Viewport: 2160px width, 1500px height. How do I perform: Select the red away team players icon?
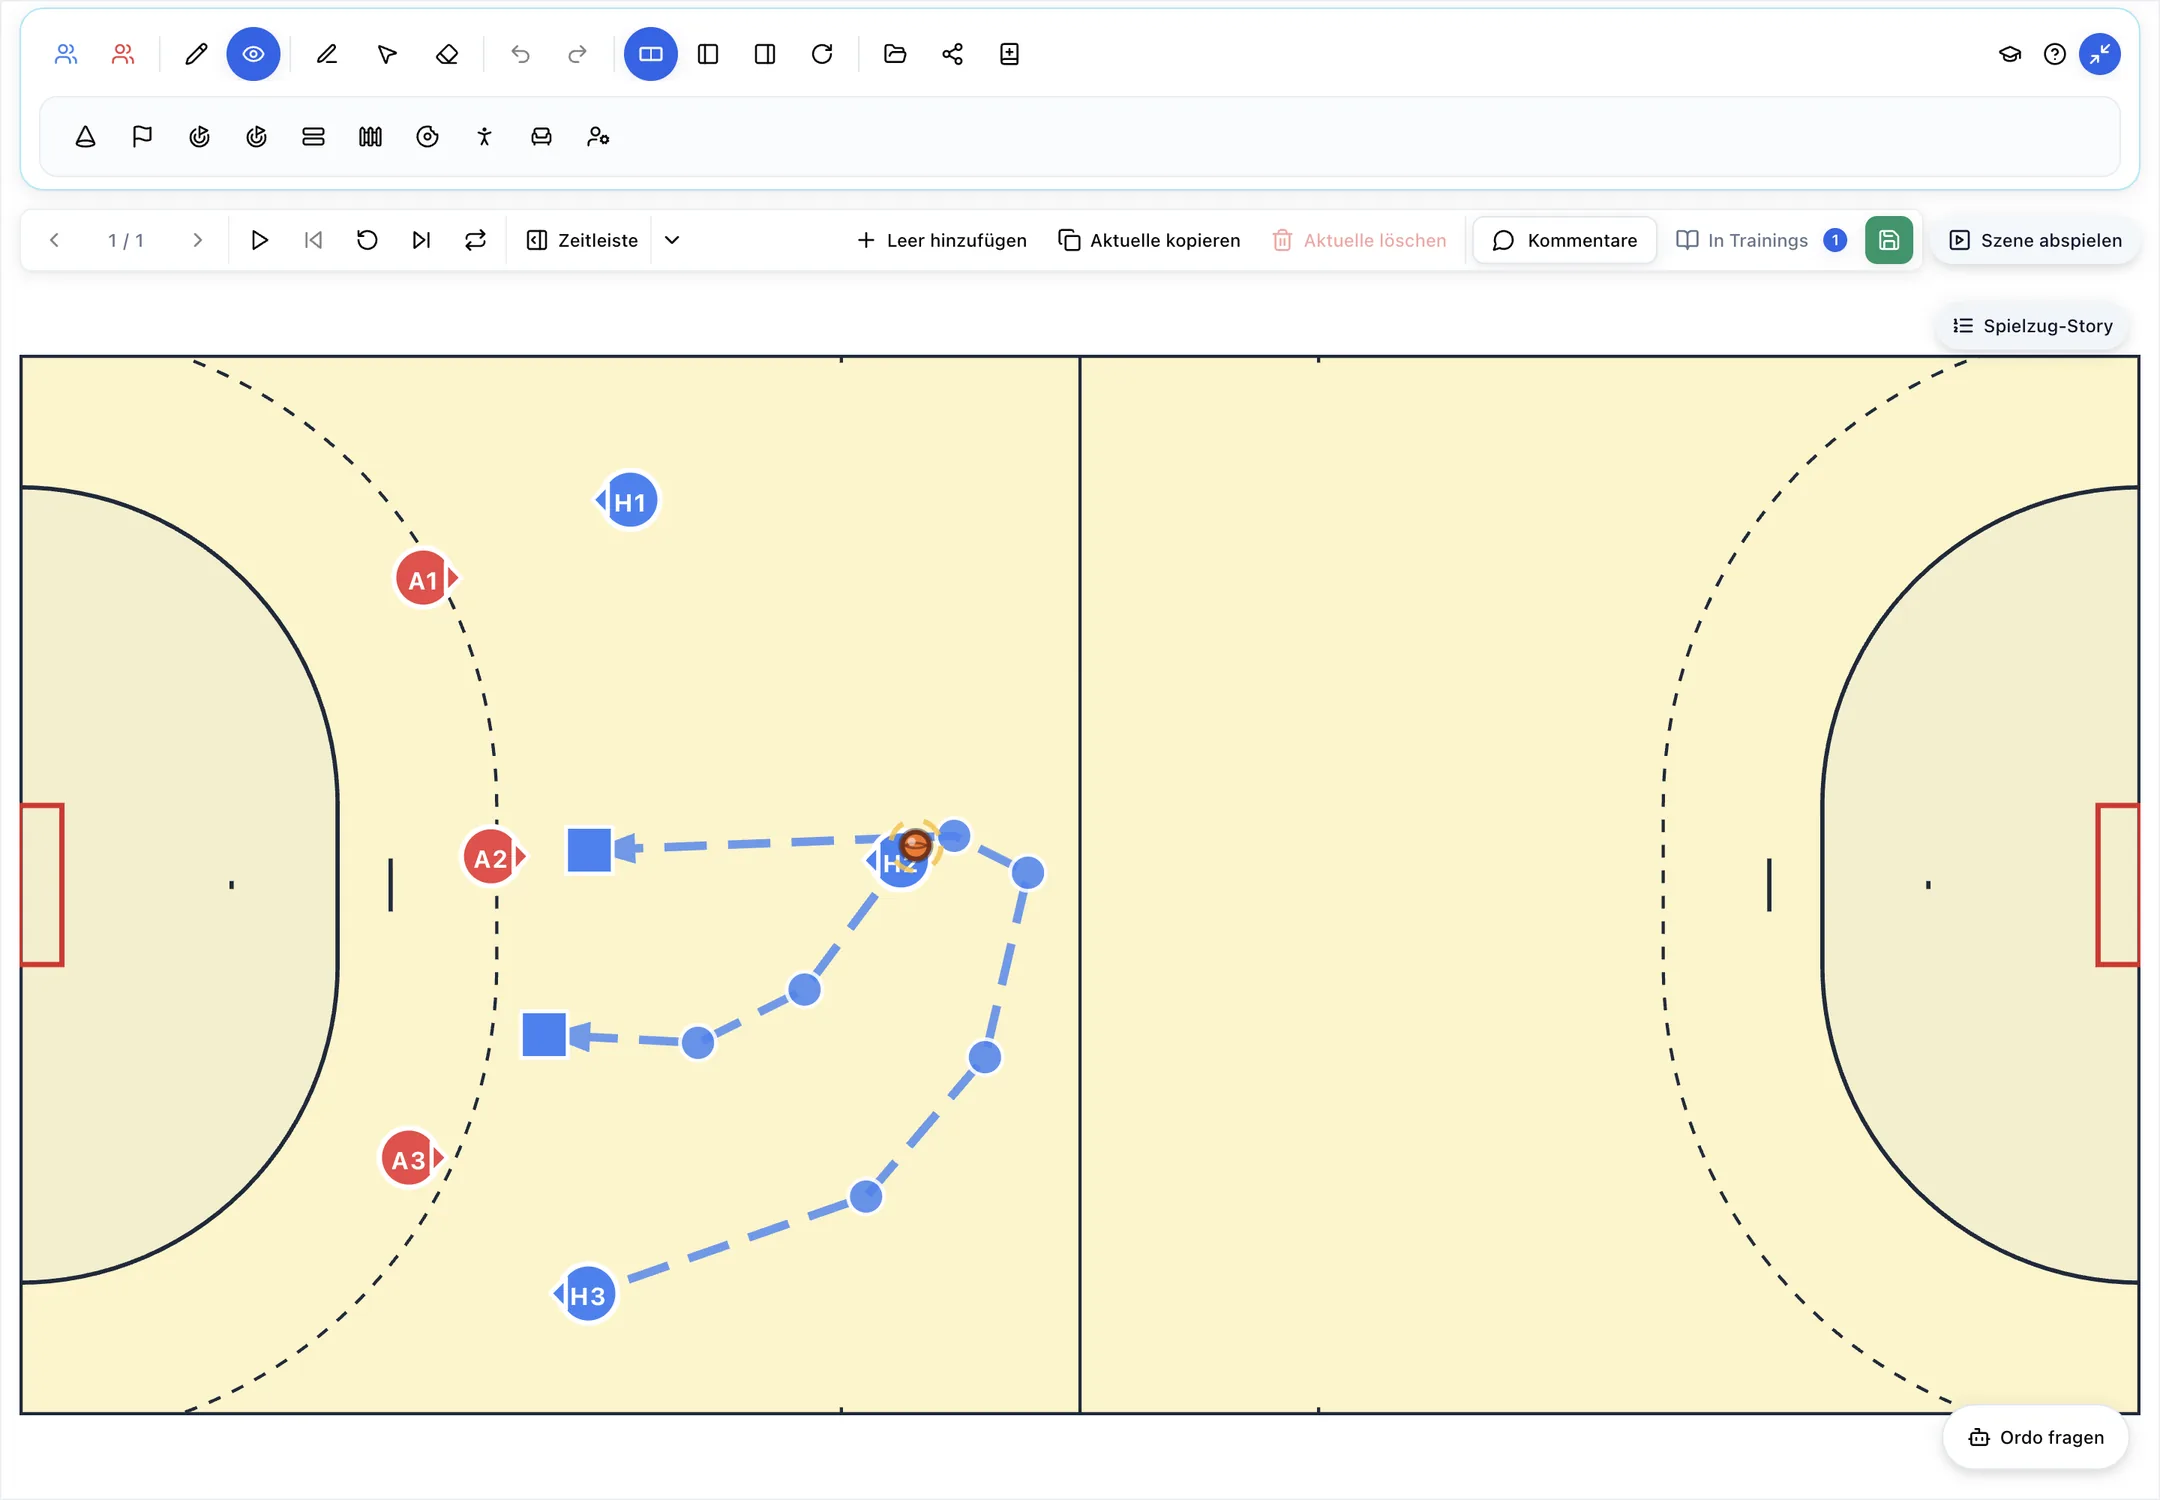pyautogui.click(x=123, y=54)
